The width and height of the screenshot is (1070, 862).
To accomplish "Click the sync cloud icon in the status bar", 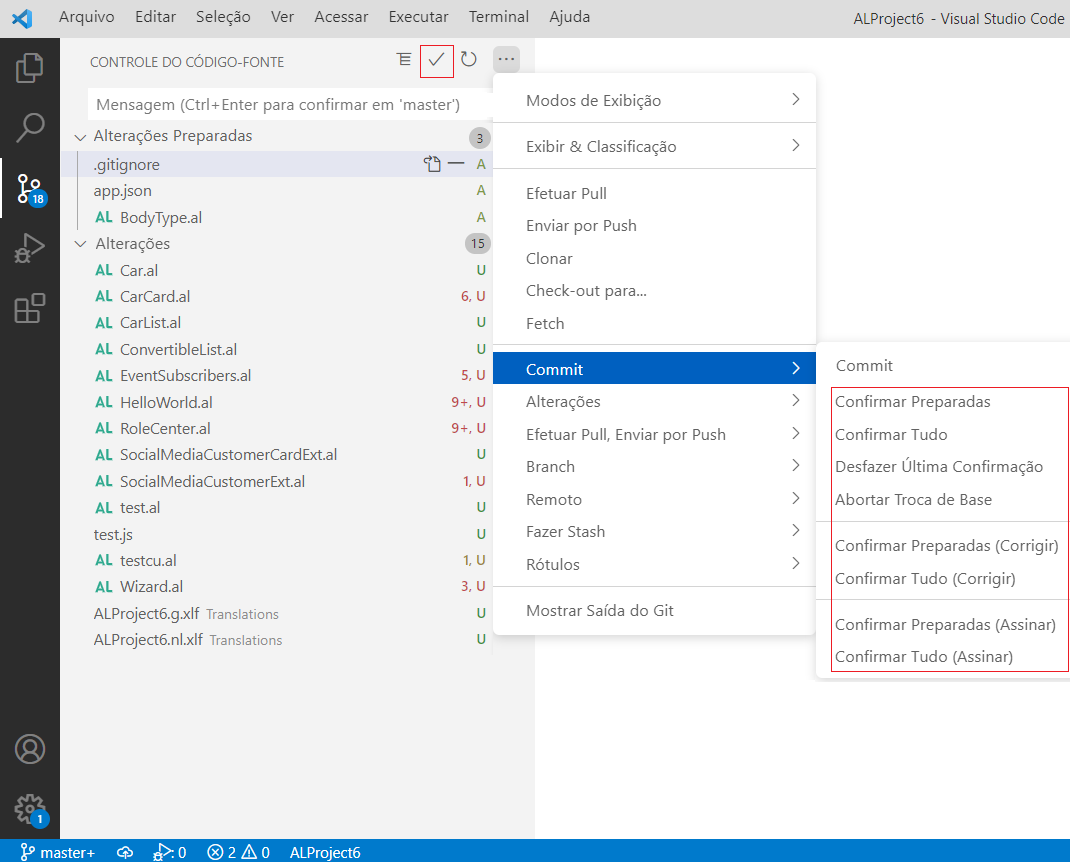I will (x=124, y=852).
